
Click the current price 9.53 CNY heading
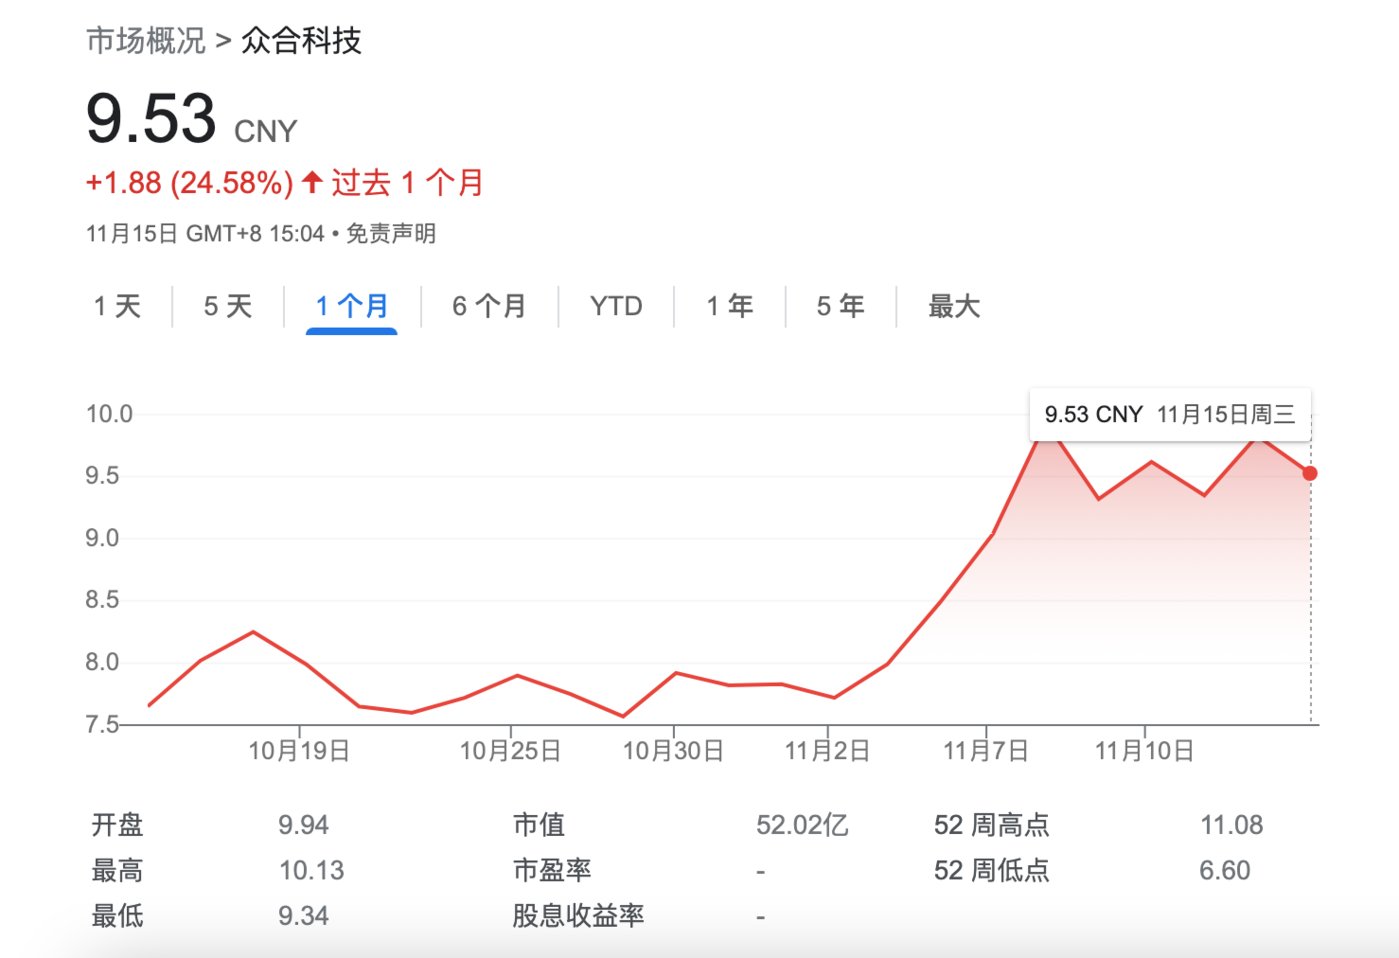point(152,120)
